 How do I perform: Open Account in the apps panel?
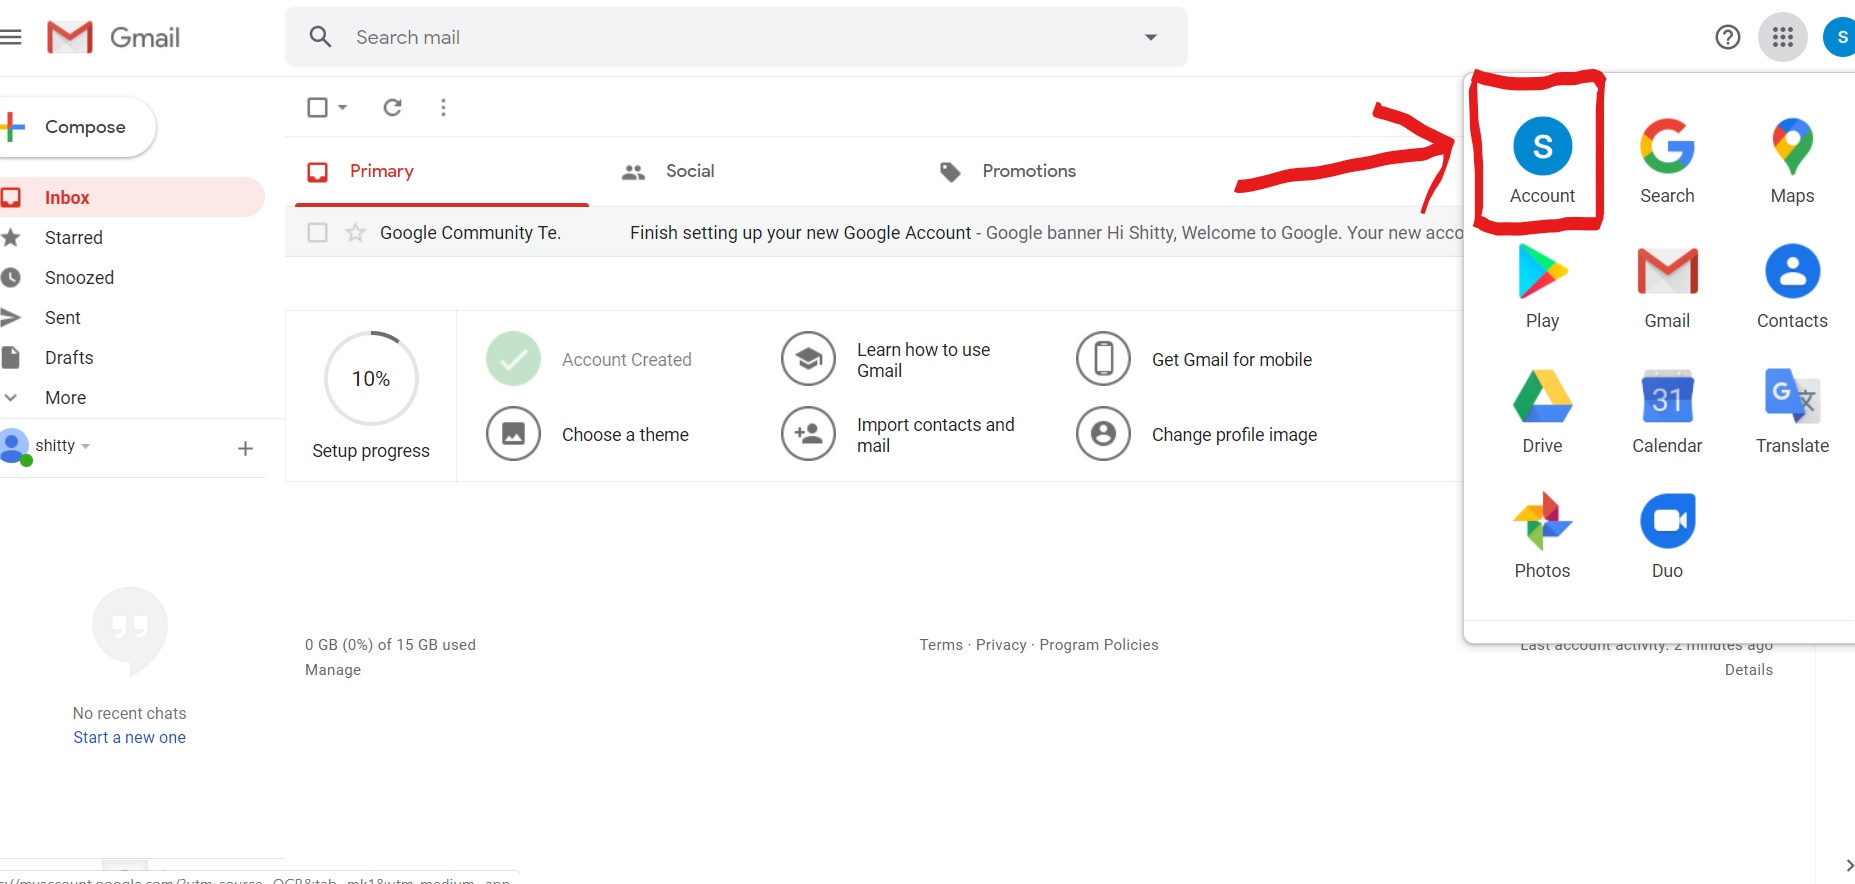(1542, 160)
